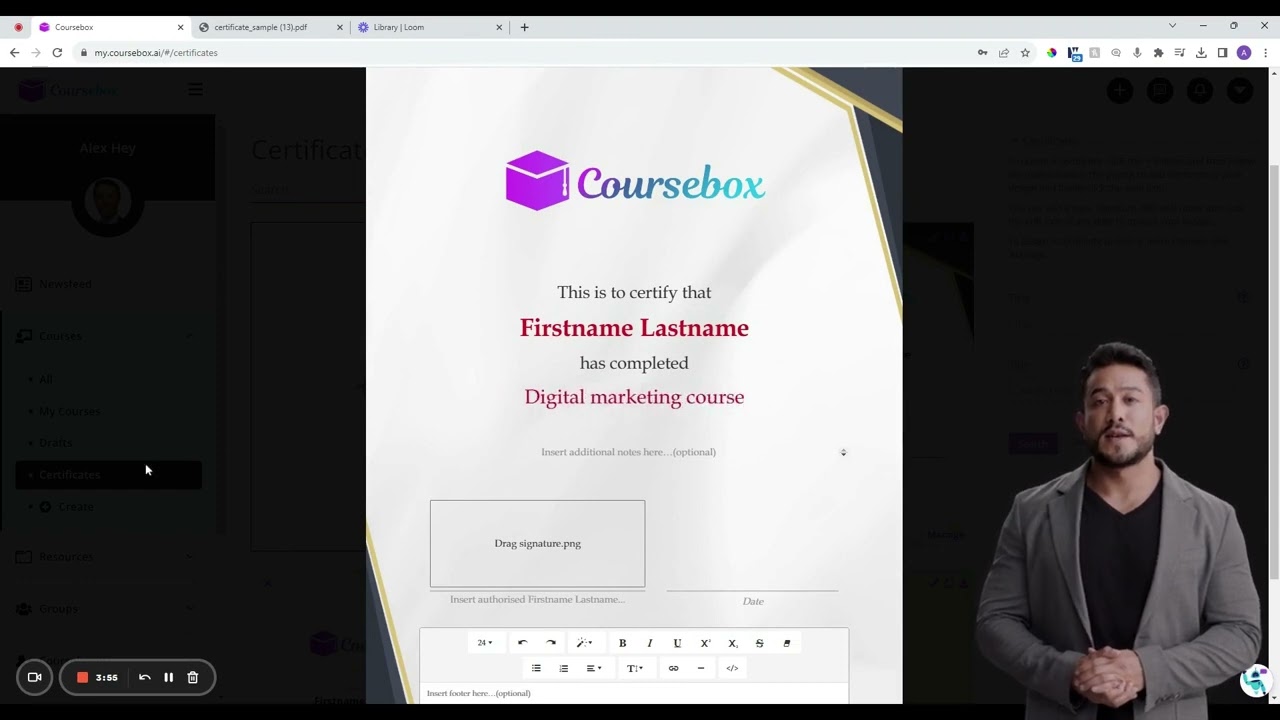The width and height of the screenshot is (1280, 720).
Task: Click the notes field resize handle icon
Action: coord(843,452)
